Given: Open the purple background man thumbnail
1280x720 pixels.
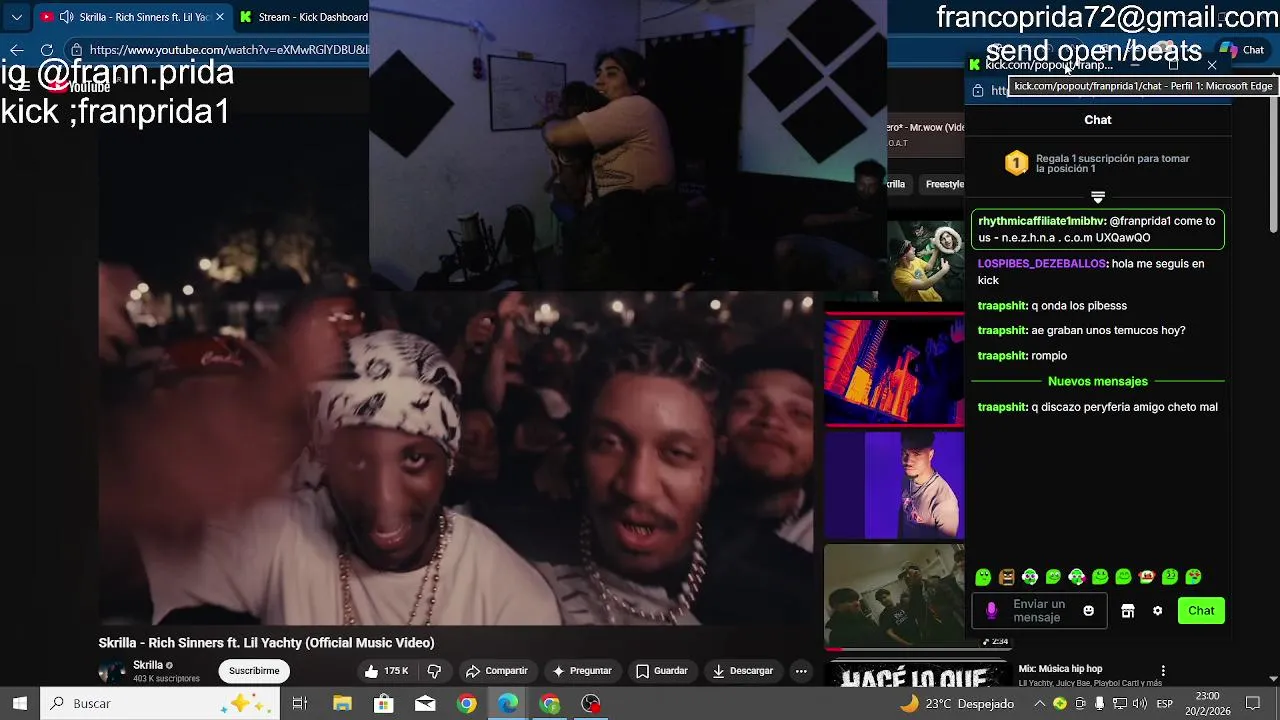Looking at the screenshot, I should (894, 485).
